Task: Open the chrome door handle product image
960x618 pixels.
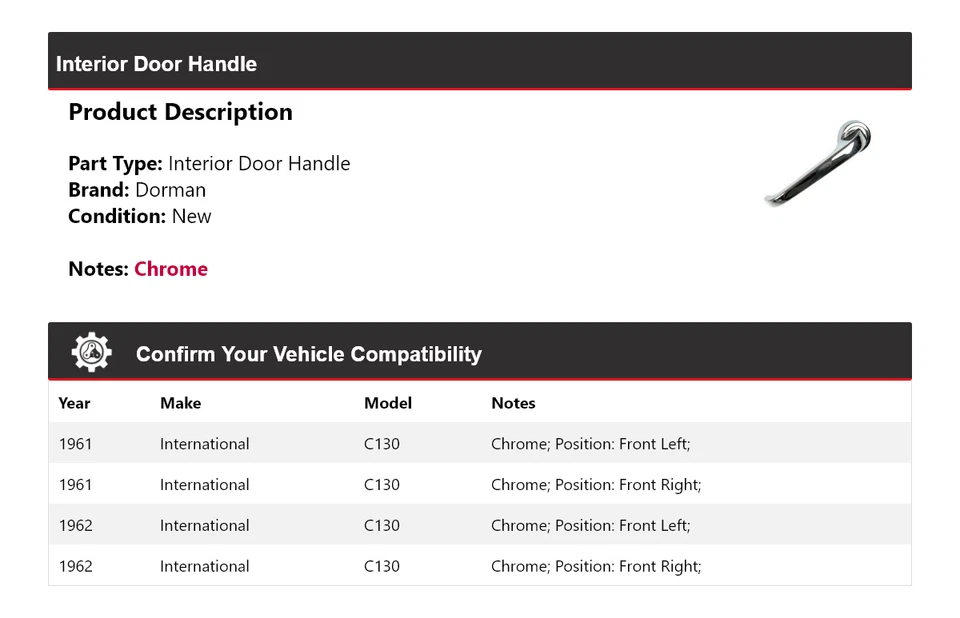Action: 818,163
